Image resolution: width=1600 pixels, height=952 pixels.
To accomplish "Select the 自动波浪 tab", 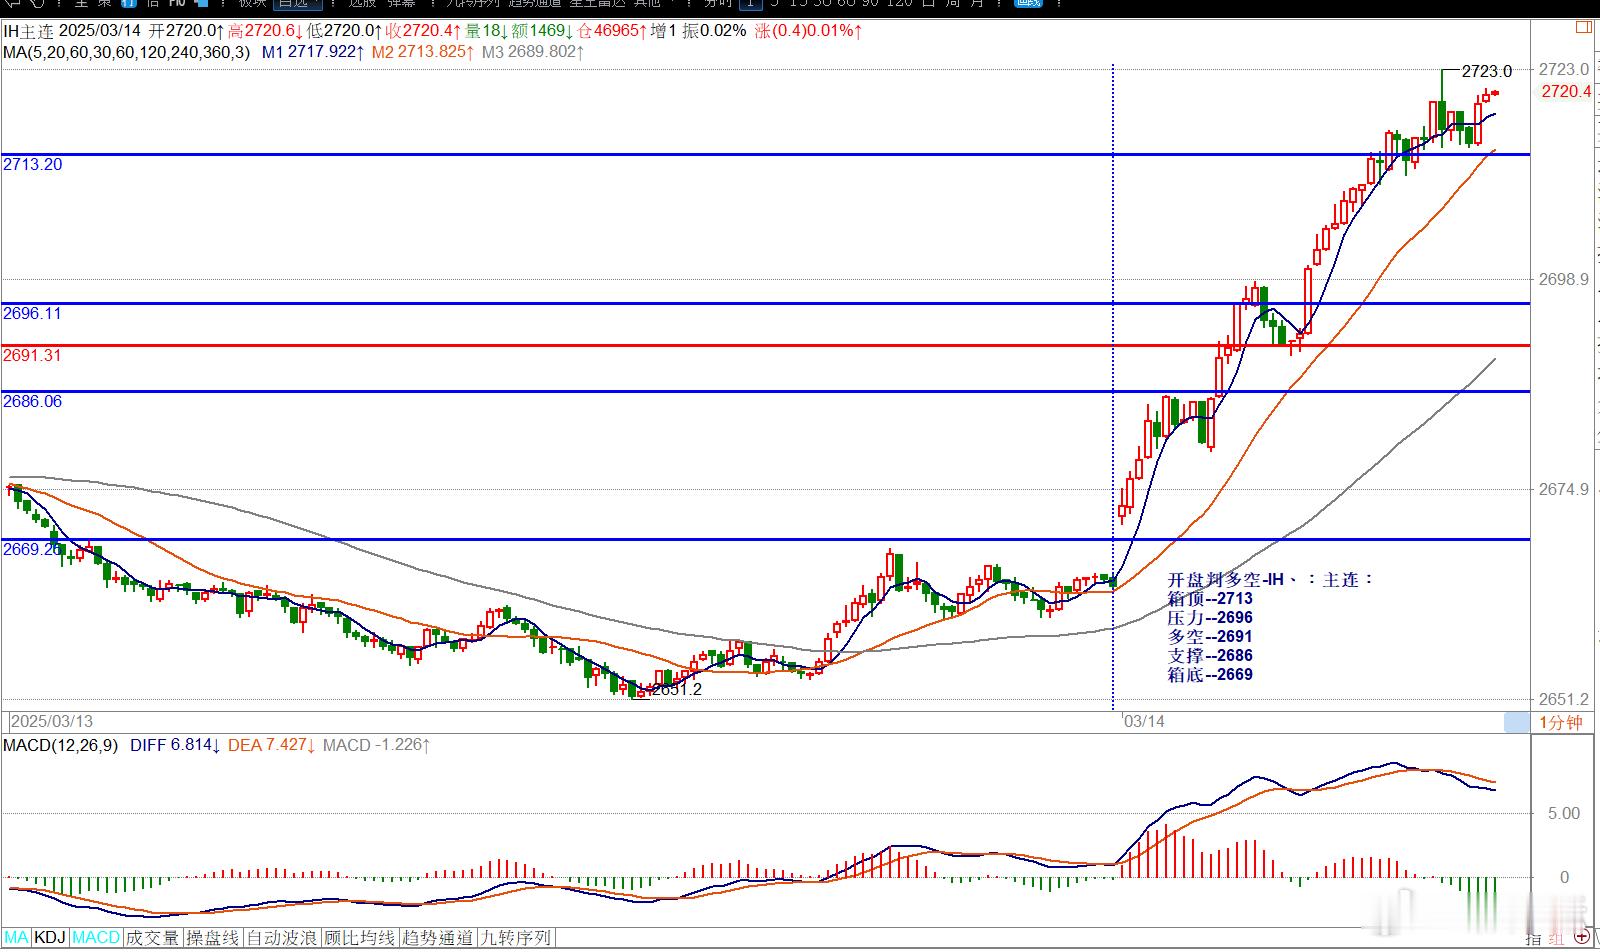I will point(282,938).
